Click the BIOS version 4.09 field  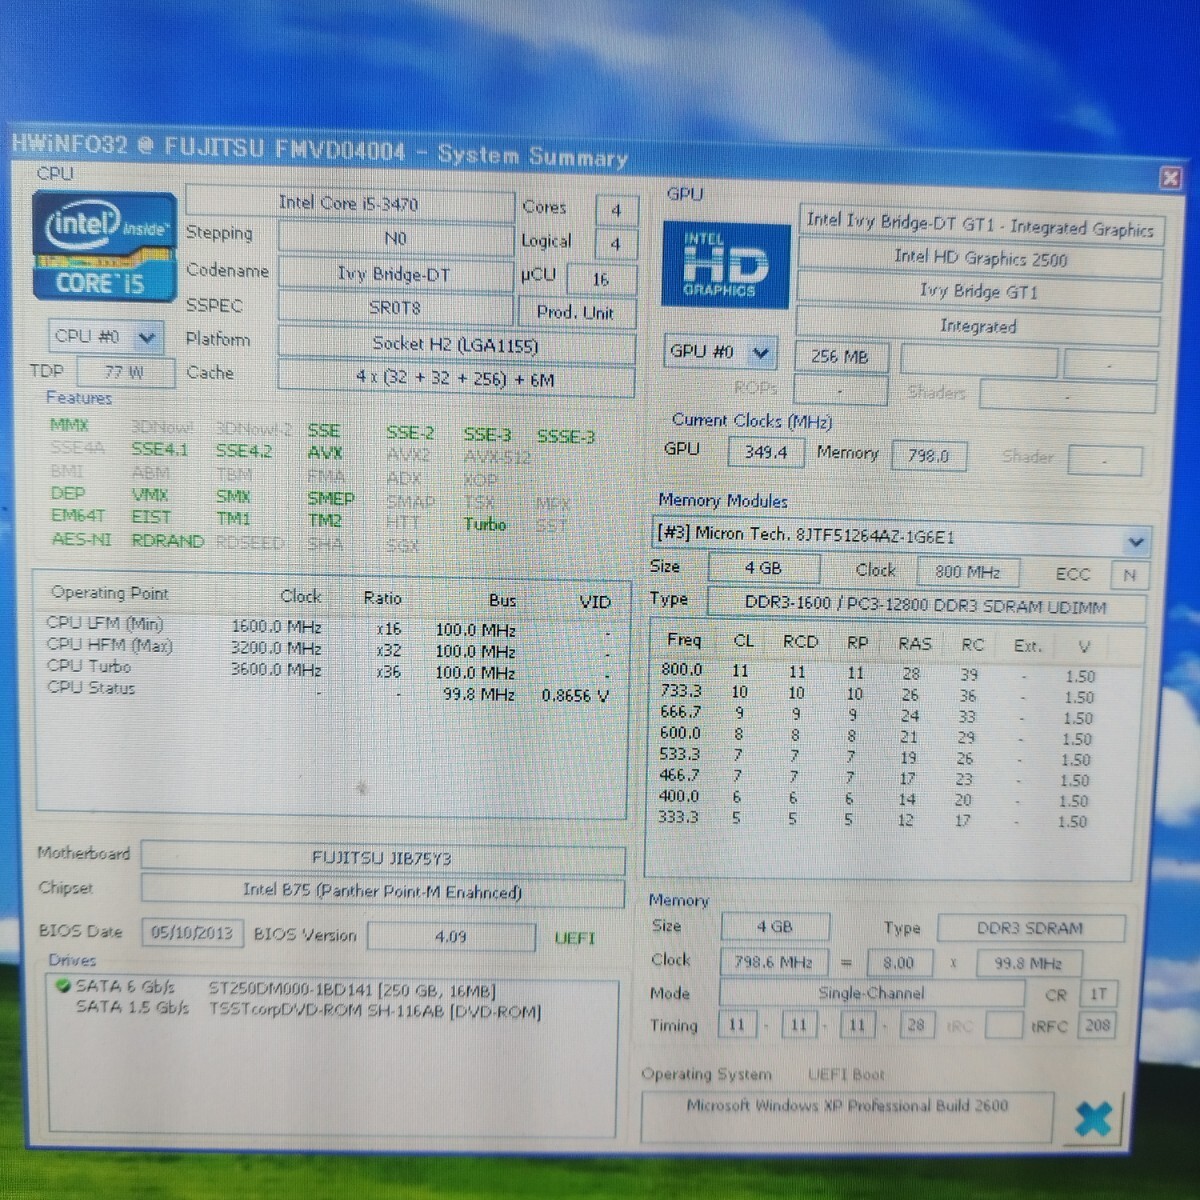coord(450,937)
